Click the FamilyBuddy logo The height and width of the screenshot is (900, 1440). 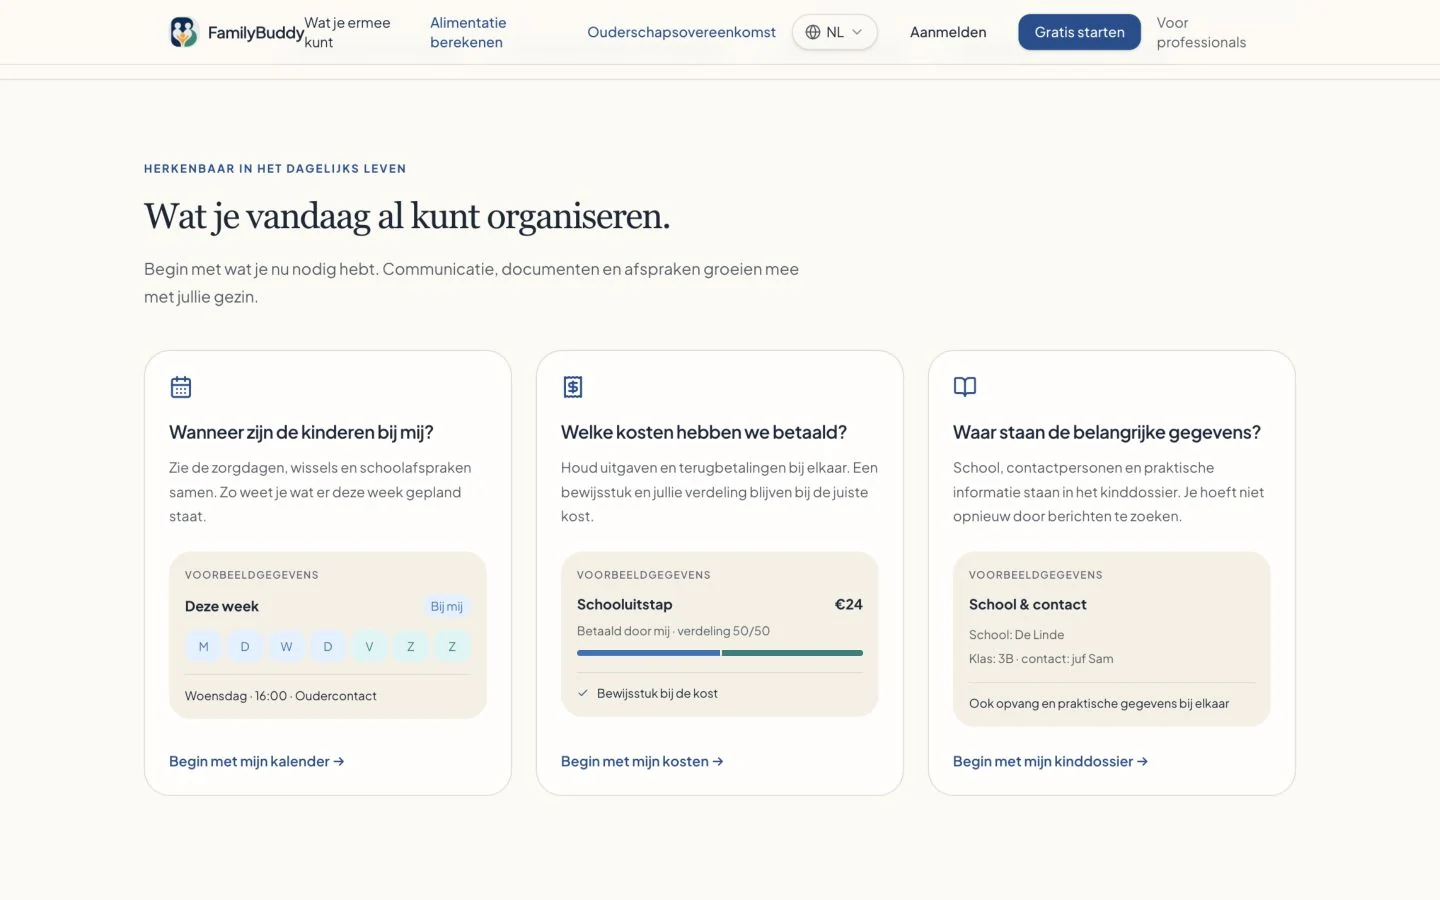point(237,32)
